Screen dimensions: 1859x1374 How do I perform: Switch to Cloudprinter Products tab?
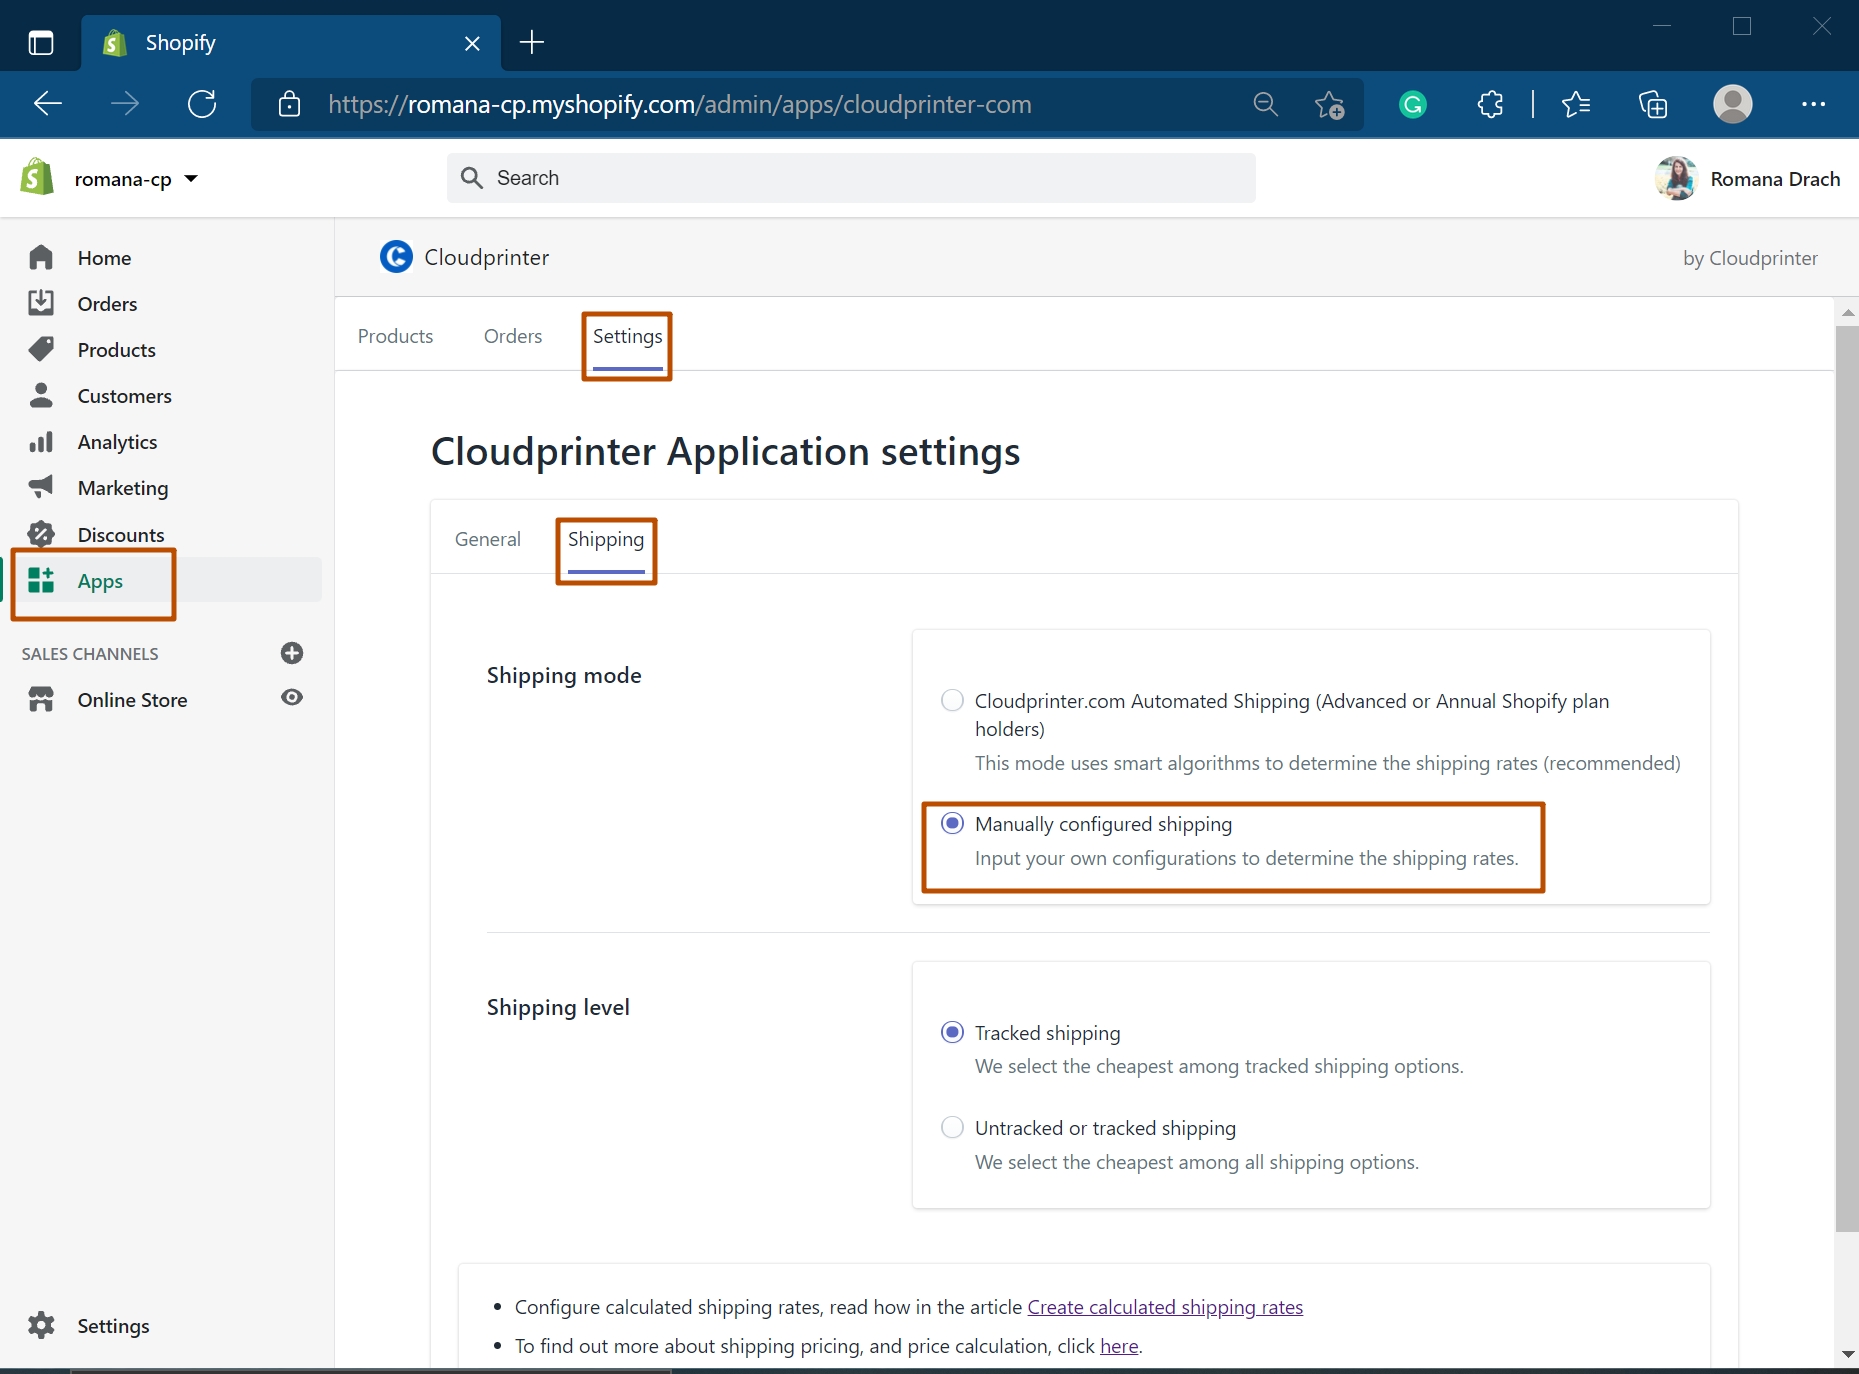(395, 336)
